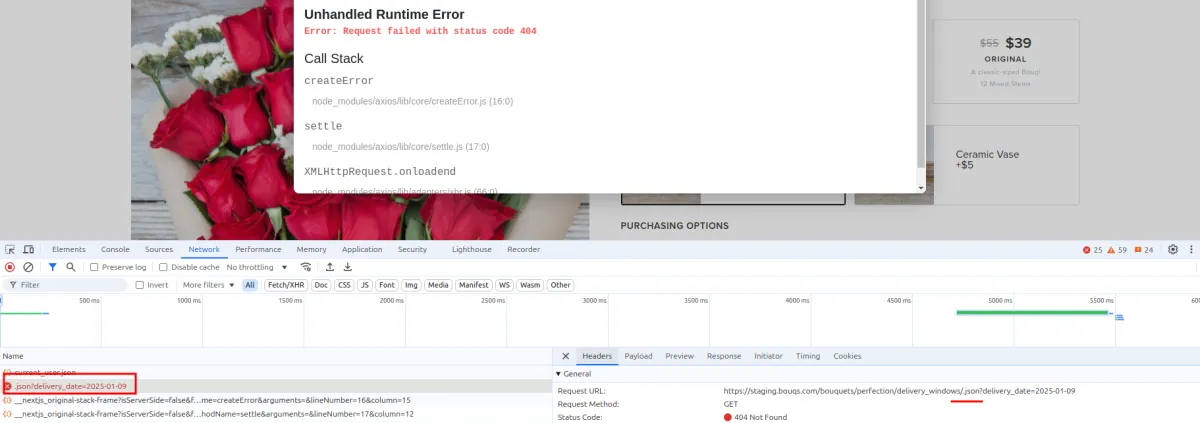
Task: Enable the Preserve log checkbox
Action: coord(94,267)
